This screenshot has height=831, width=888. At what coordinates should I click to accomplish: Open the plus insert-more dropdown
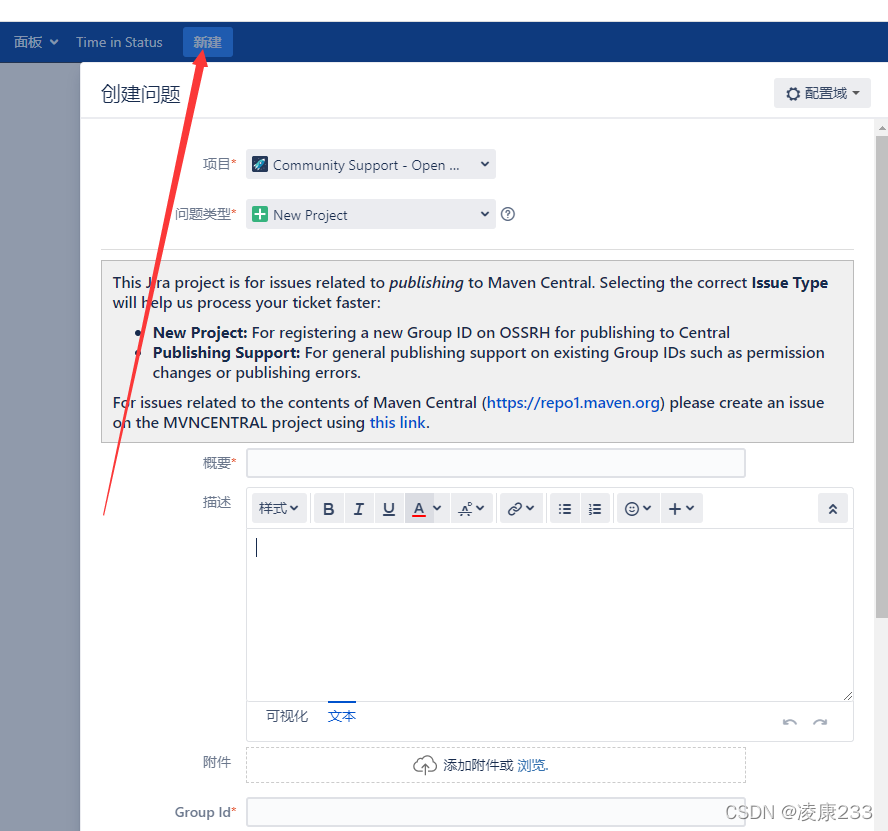click(x=681, y=509)
